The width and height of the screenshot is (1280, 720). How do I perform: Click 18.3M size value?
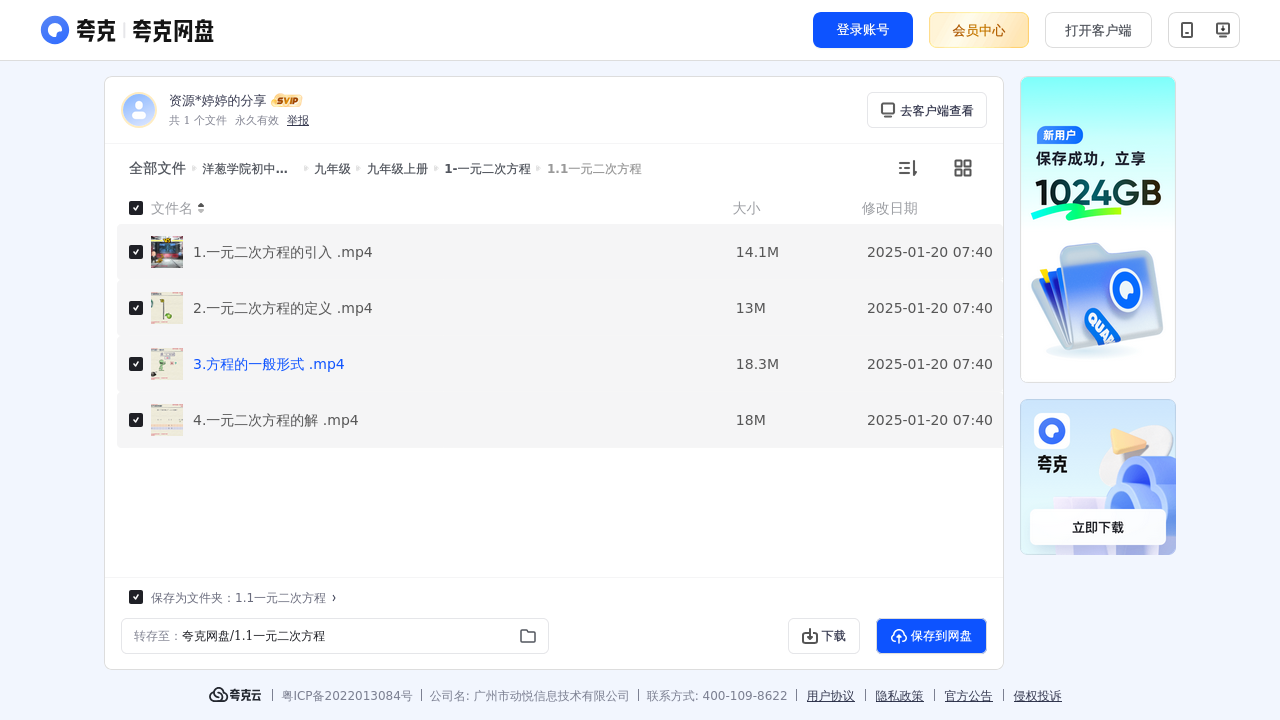click(x=757, y=364)
